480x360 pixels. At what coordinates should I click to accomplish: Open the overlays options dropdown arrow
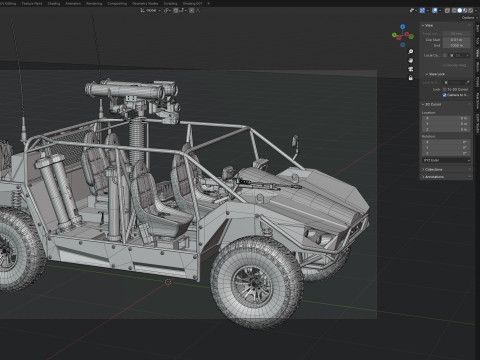[x=440, y=11]
